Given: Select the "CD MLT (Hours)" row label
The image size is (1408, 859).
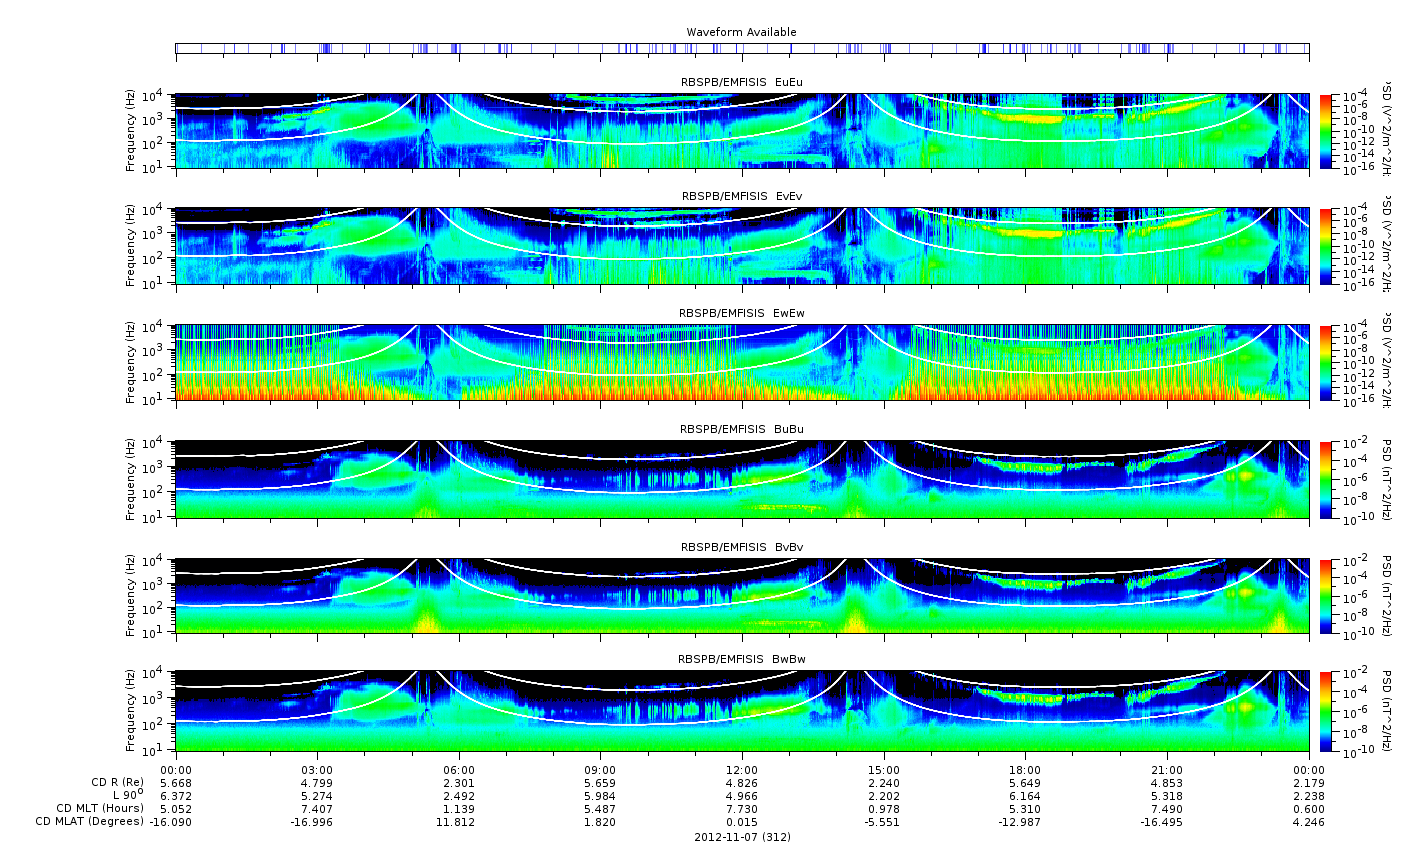Looking at the screenshot, I should 100,808.
